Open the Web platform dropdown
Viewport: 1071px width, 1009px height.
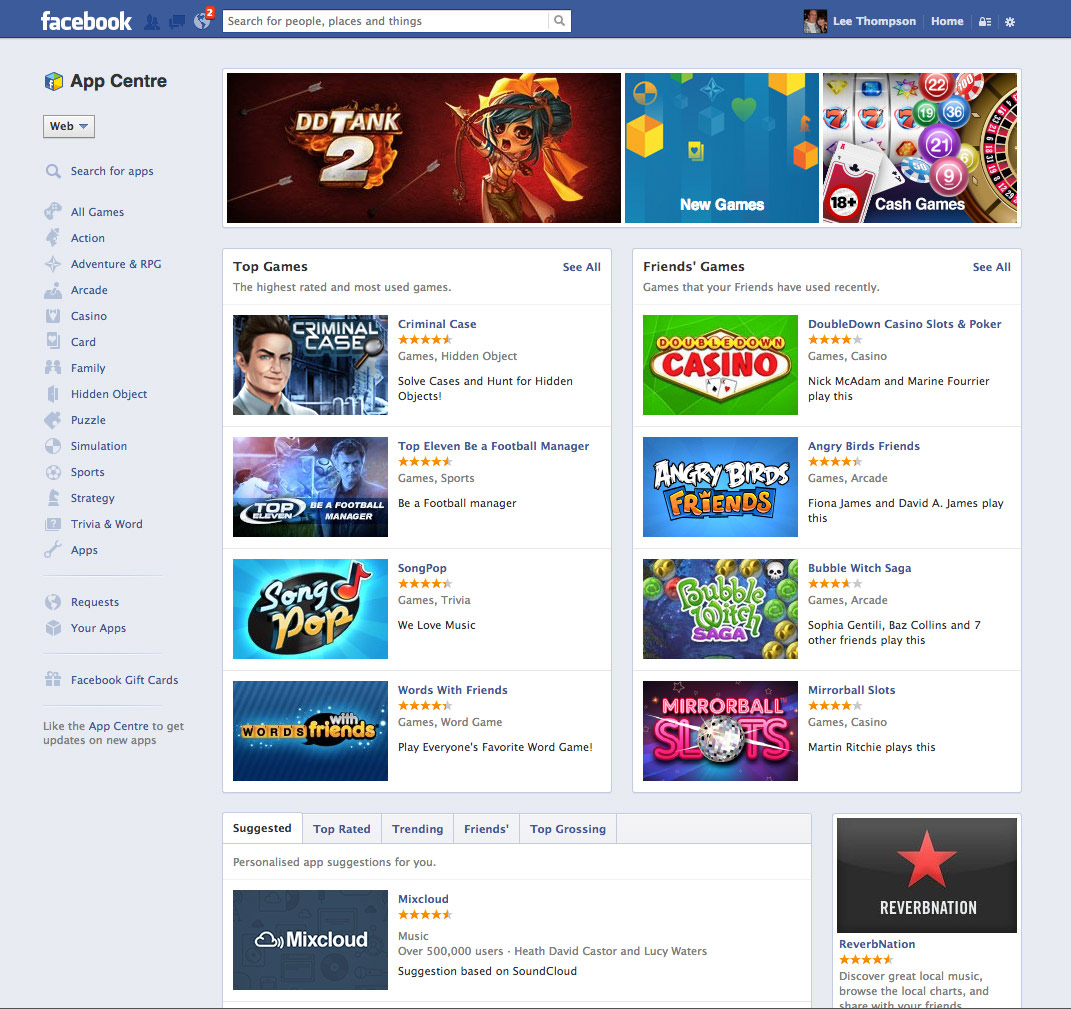69,126
